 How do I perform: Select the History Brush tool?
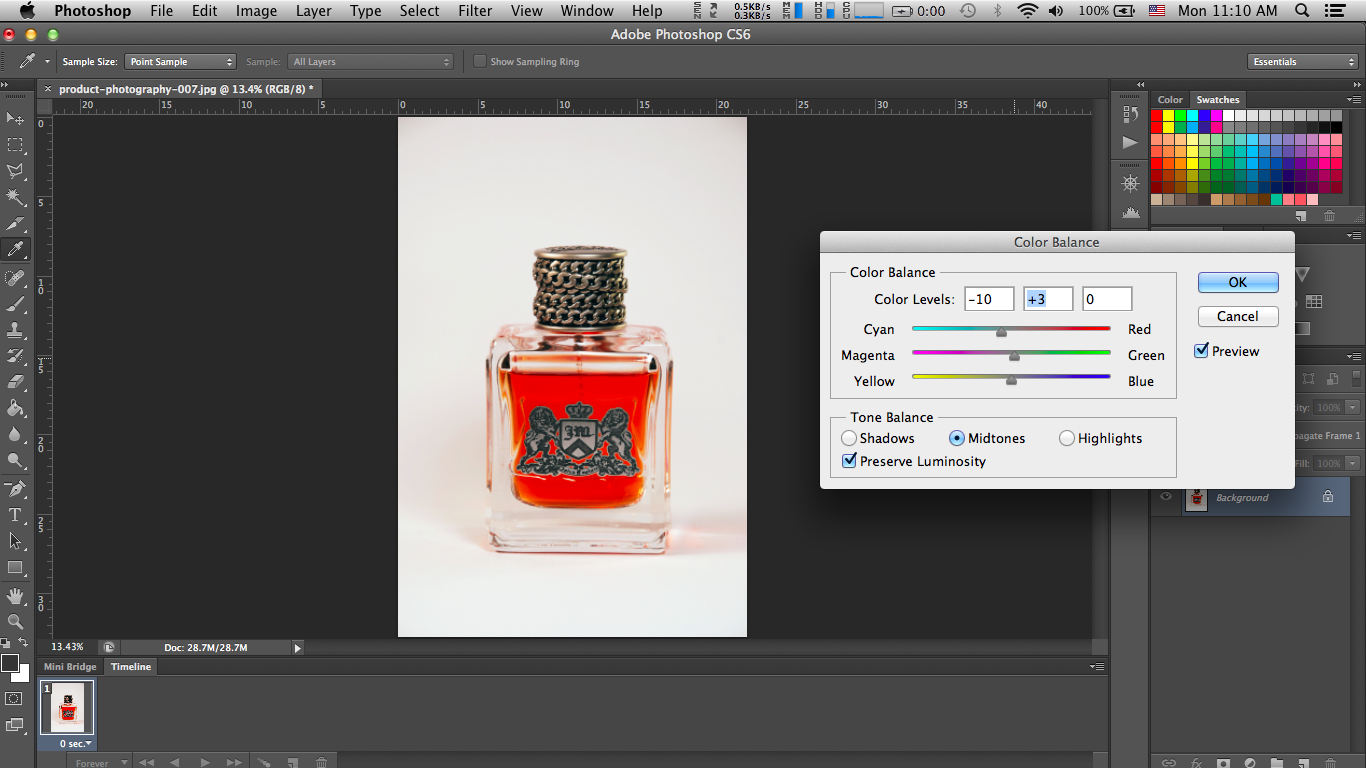click(x=15, y=355)
